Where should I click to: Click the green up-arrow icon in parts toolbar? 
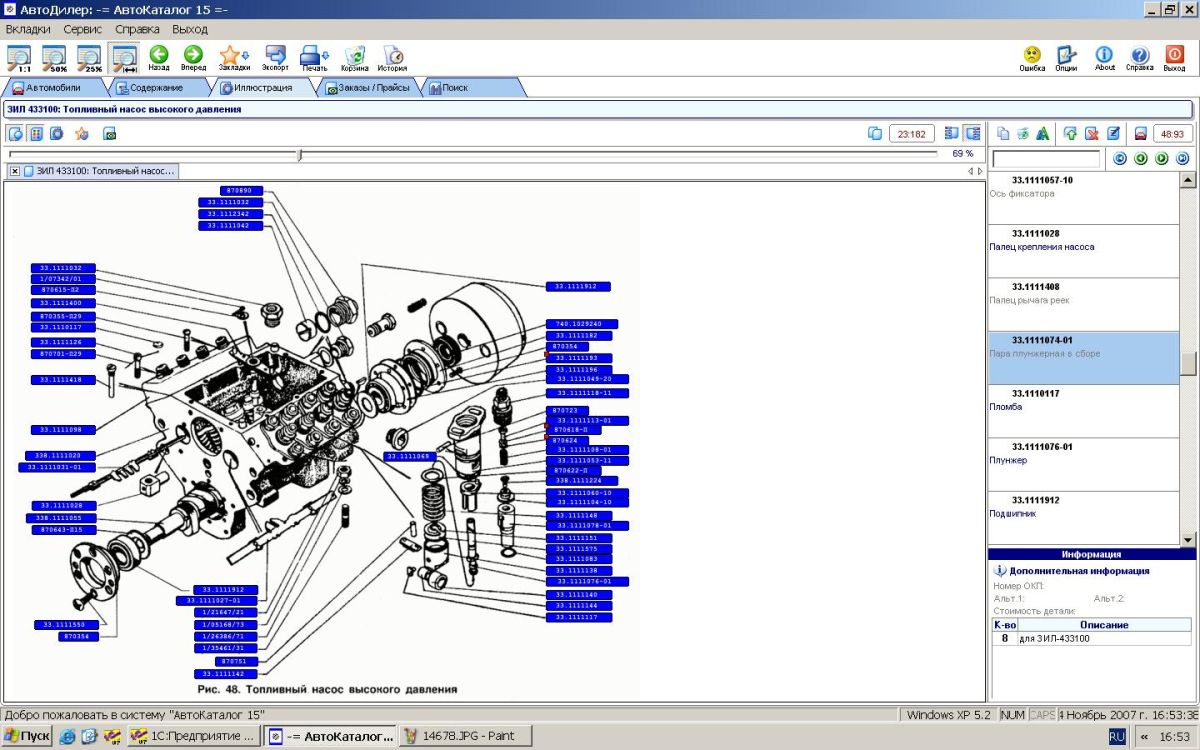coord(1071,133)
